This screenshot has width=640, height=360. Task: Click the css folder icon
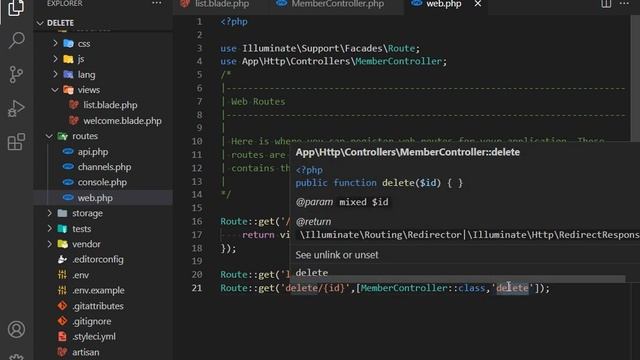[x=69, y=43]
